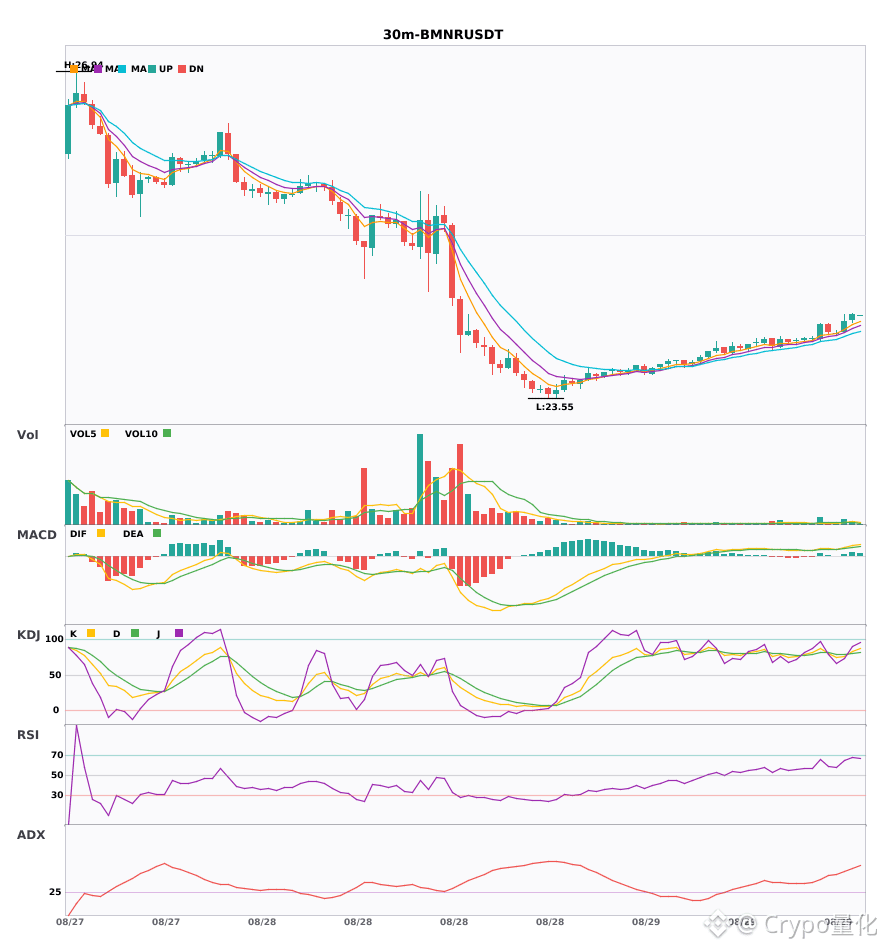Viewport: 885px width, 950px height.
Task: Click the yellow VOL5 legend swatch
Action: pyautogui.click(x=105, y=433)
